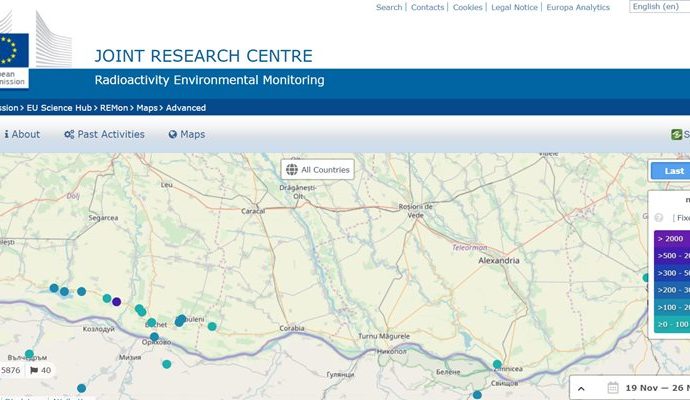
Task: Click the Roșiori de Vede label
Action: (x=415, y=211)
